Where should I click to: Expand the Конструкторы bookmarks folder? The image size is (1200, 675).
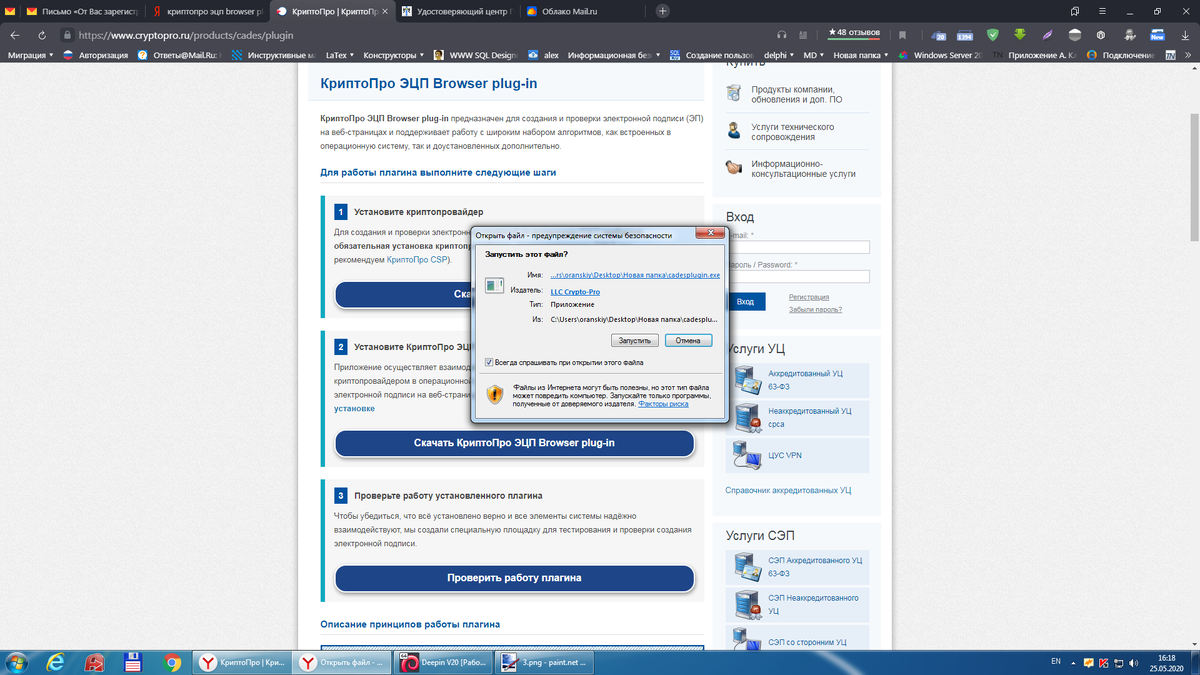pos(393,55)
